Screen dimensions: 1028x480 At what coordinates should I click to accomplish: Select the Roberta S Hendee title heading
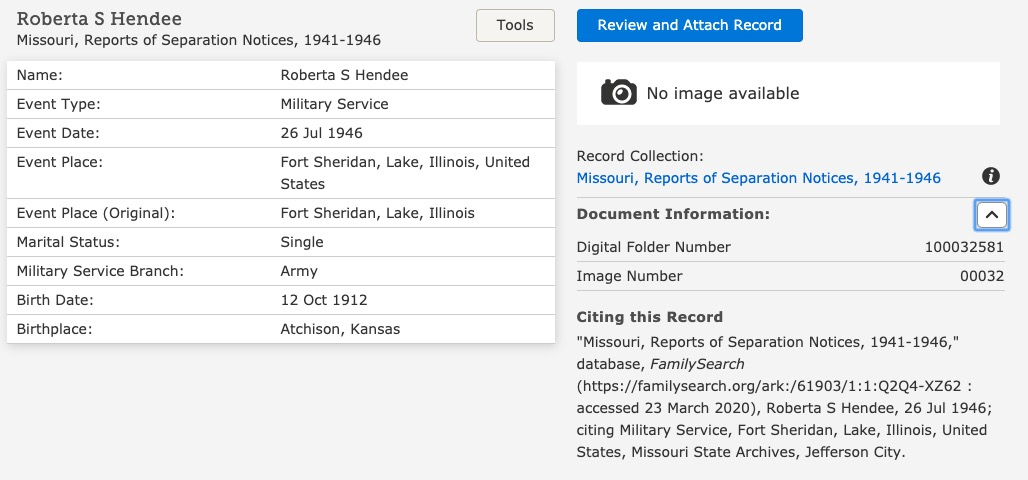pos(99,18)
